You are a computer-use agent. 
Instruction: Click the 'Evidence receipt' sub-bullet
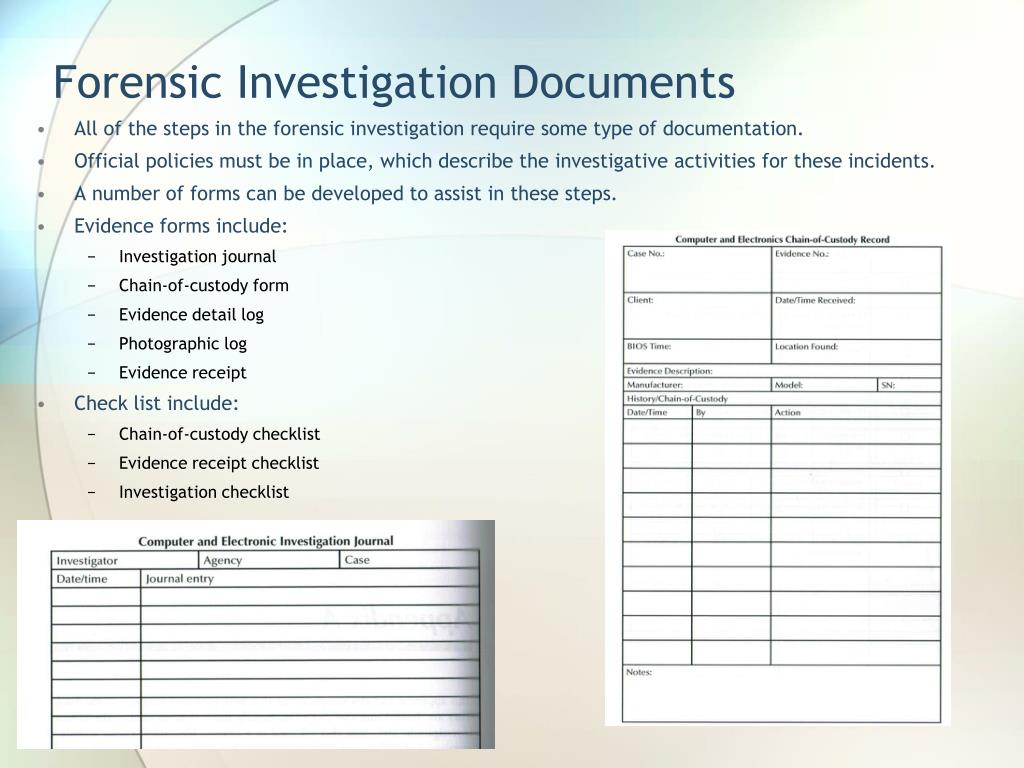(x=182, y=372)
